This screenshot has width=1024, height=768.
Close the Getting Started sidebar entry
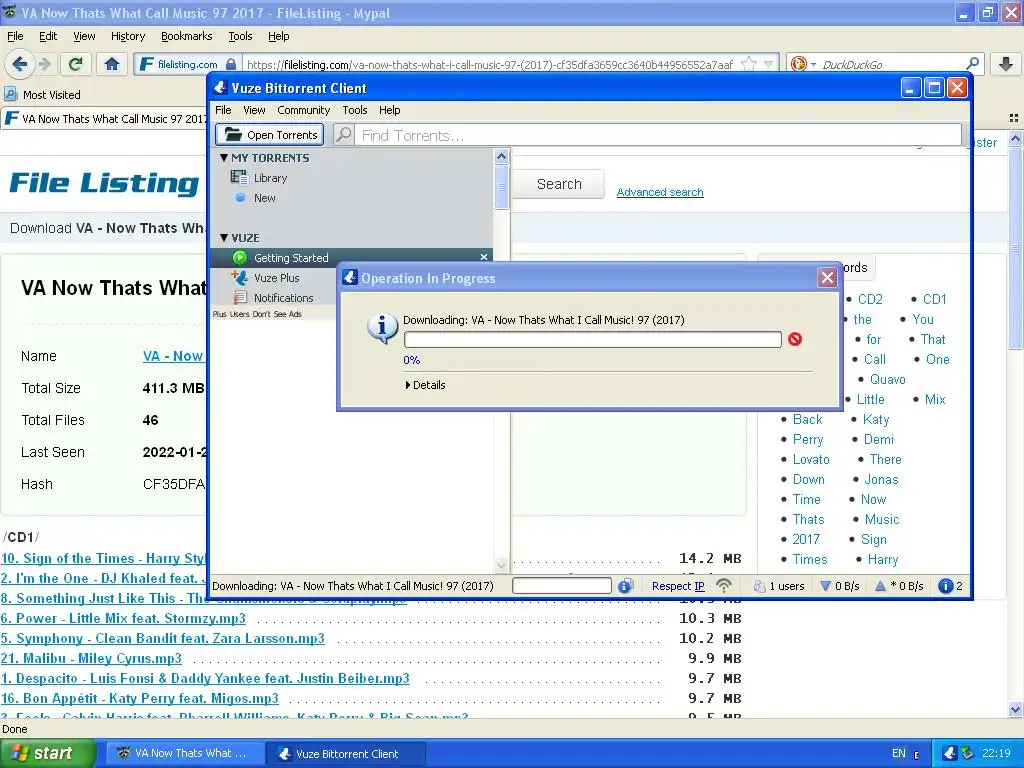pos(484,257)
